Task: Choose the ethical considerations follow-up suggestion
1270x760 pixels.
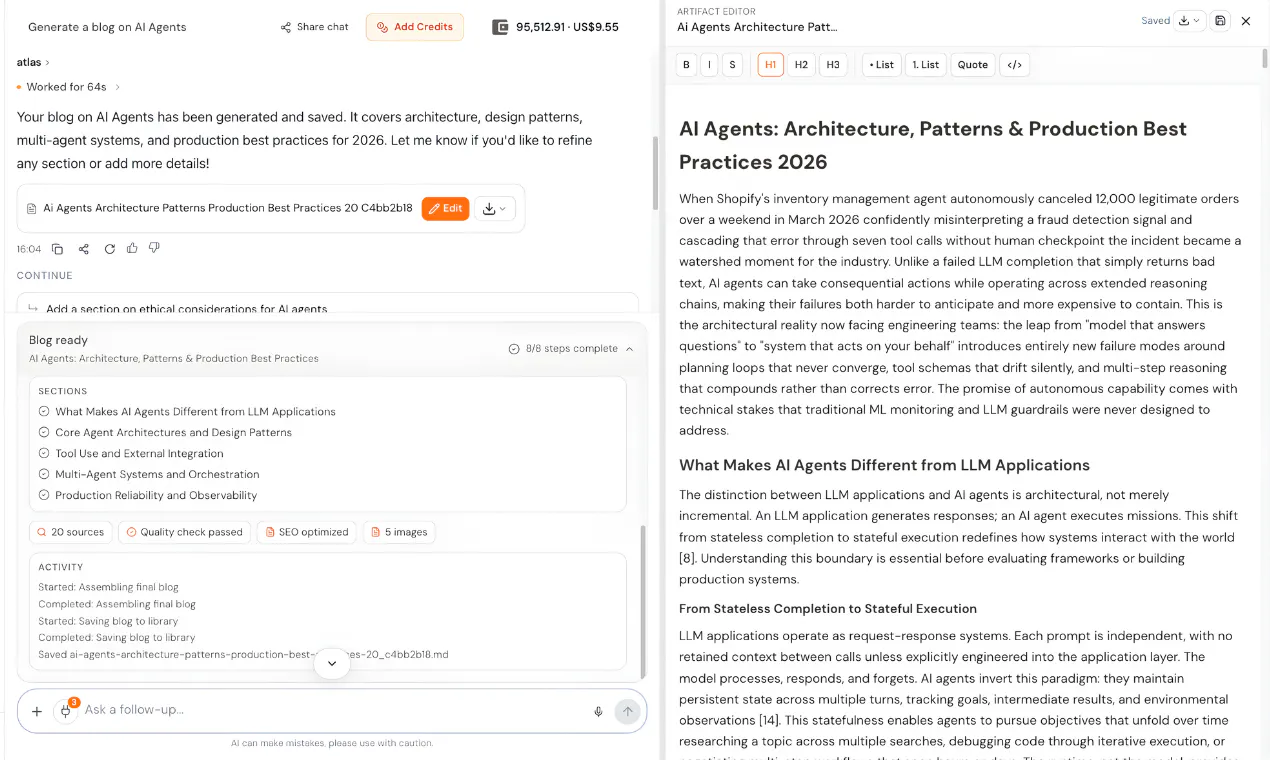Action: coord(328,305)
